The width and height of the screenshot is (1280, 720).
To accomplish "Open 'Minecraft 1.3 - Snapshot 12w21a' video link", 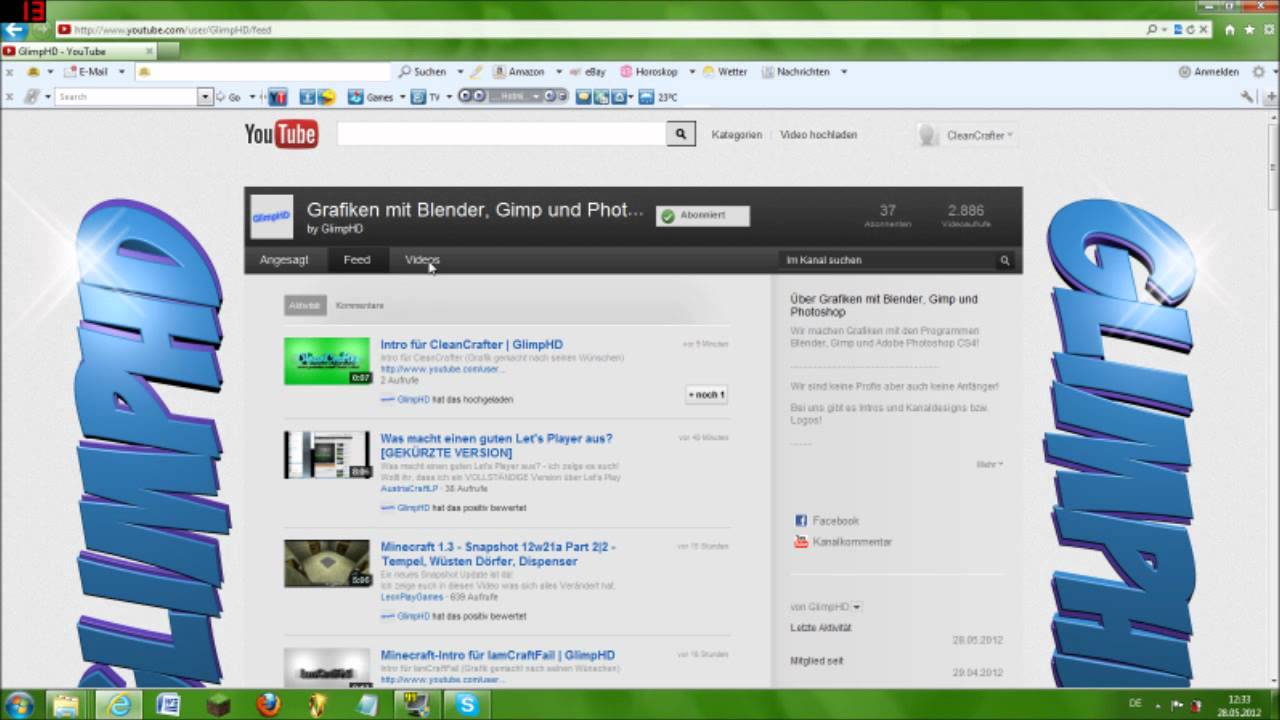I will click(x=498, y=554).
